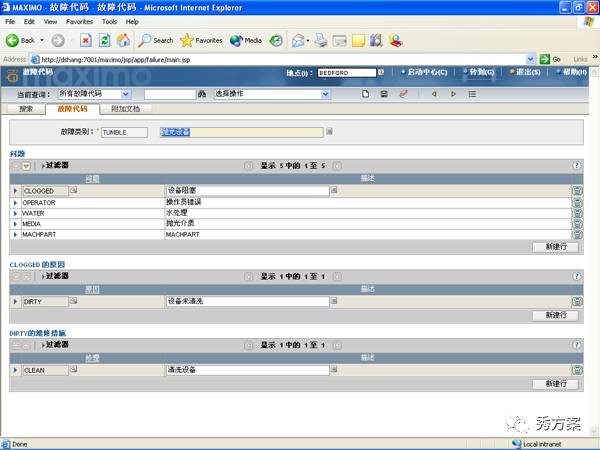Image resolution: width=600 pixels, height=450 pixels.
Task: Expand the WATER problem row details
Action: (x=15, y=213)
